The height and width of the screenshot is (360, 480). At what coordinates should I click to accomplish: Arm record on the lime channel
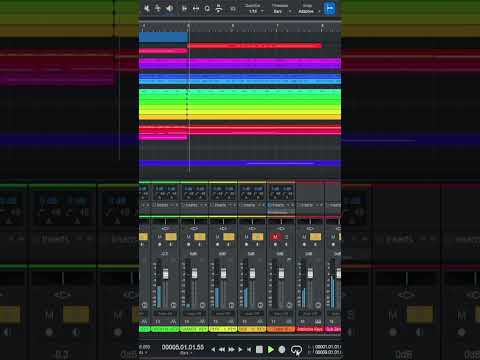(x=189, y=245)
